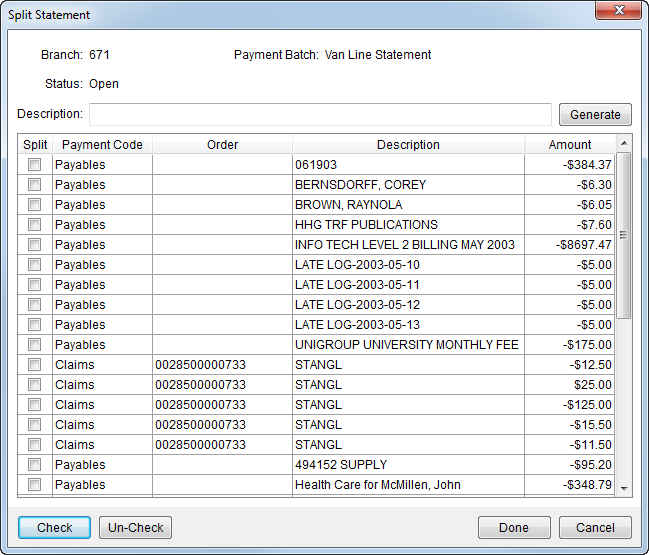Tick the checkbox for BERNSDORFF, COREY row
The height and width of the screenshot is (555, 649).
click(35, 185)
